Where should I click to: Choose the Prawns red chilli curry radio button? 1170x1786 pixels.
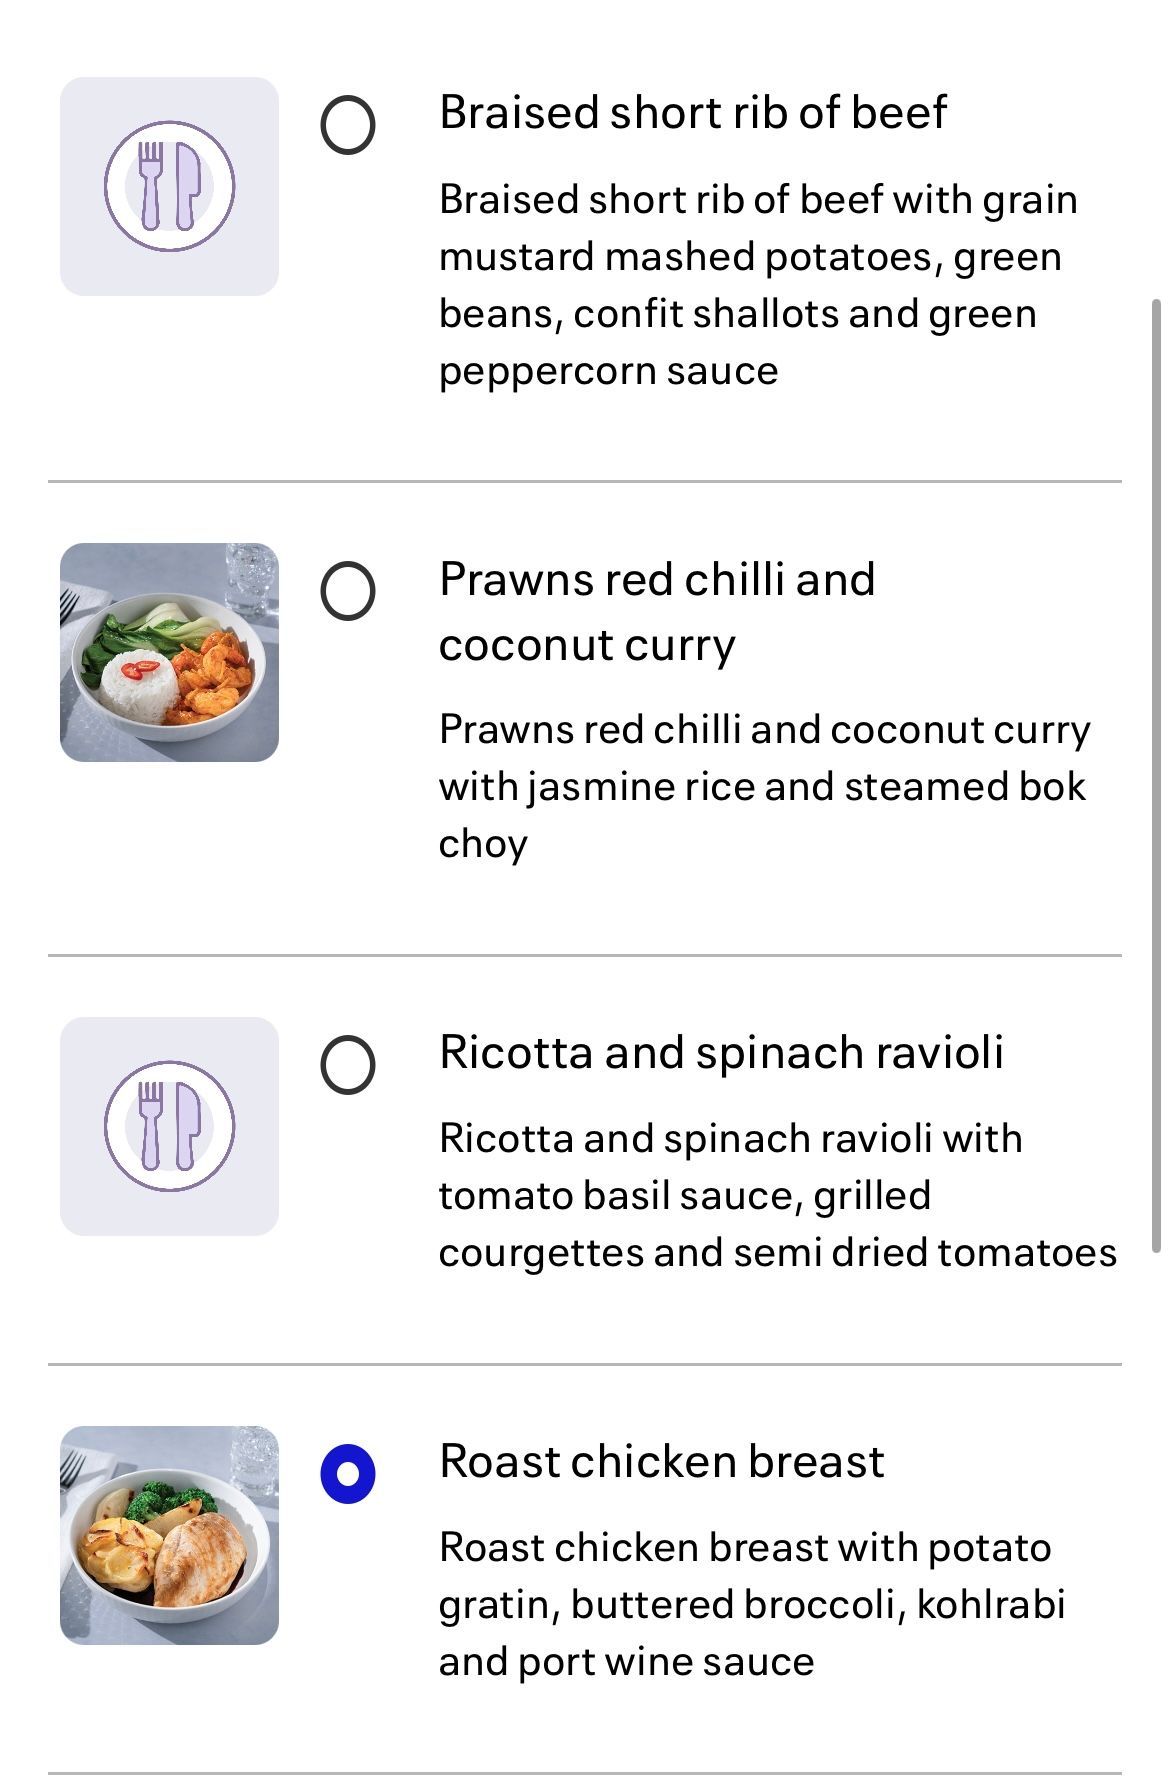(347, 591)
